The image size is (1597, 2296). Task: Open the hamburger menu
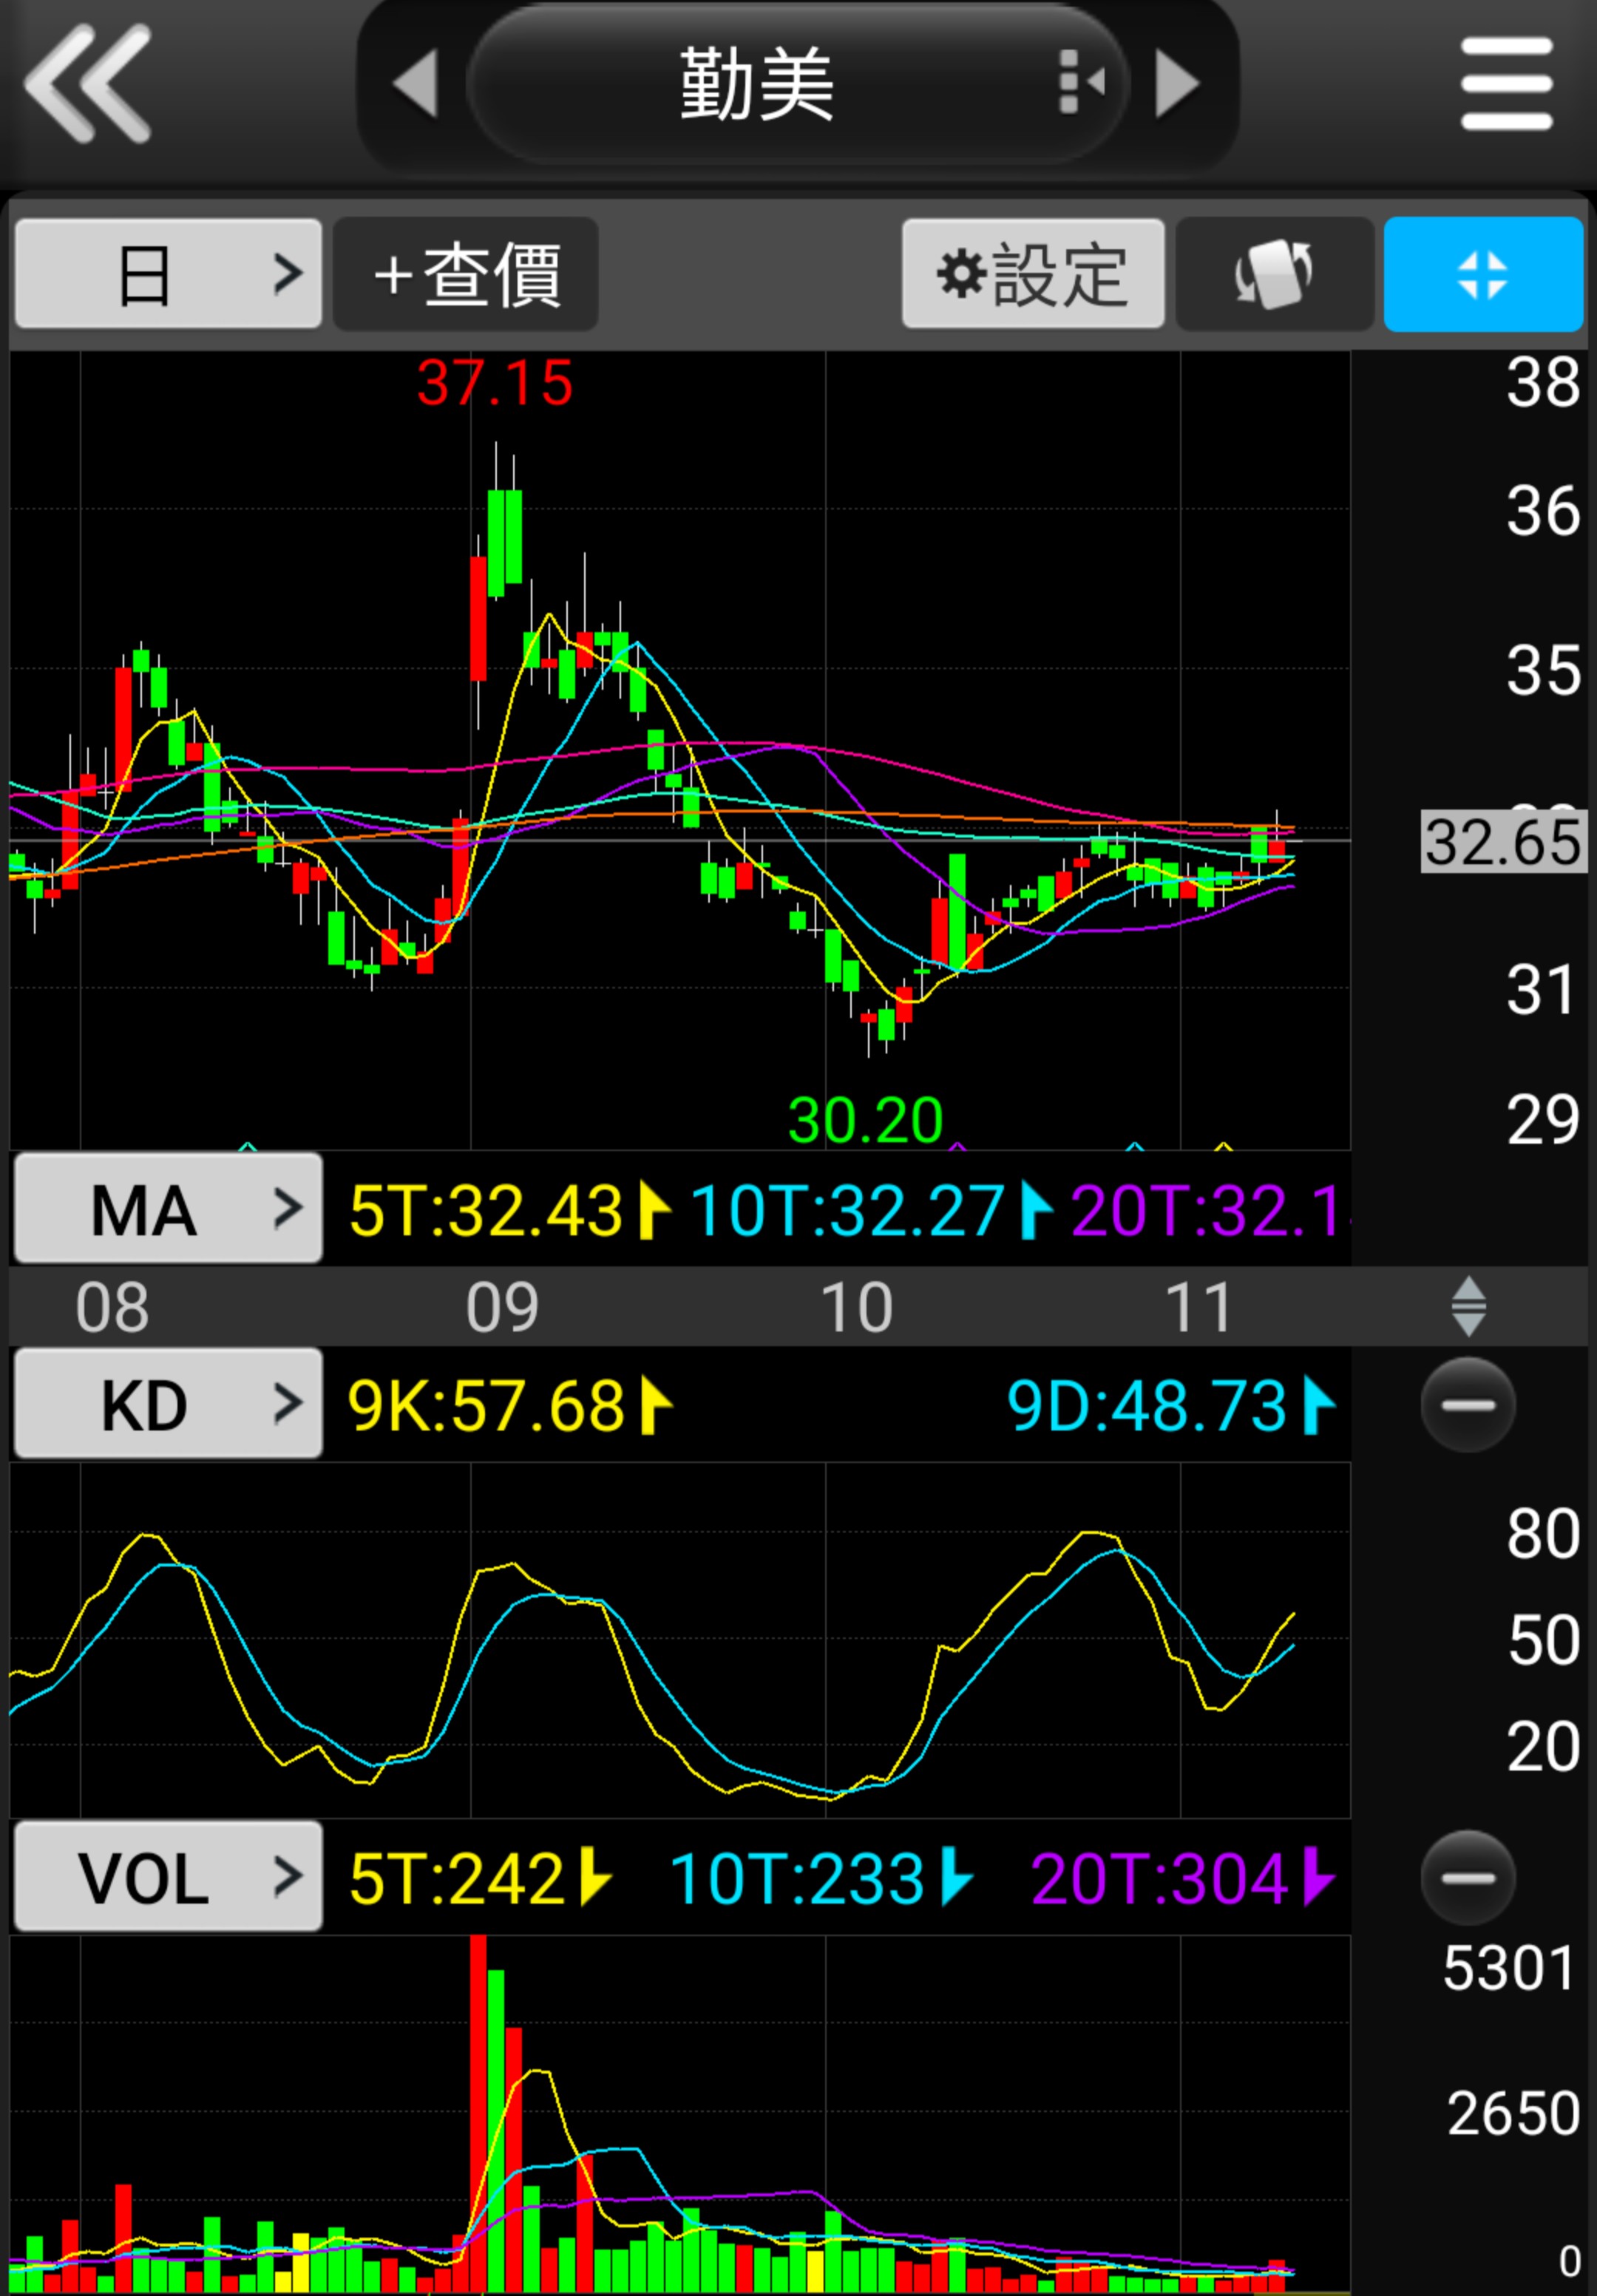[x=1506, y=84]
